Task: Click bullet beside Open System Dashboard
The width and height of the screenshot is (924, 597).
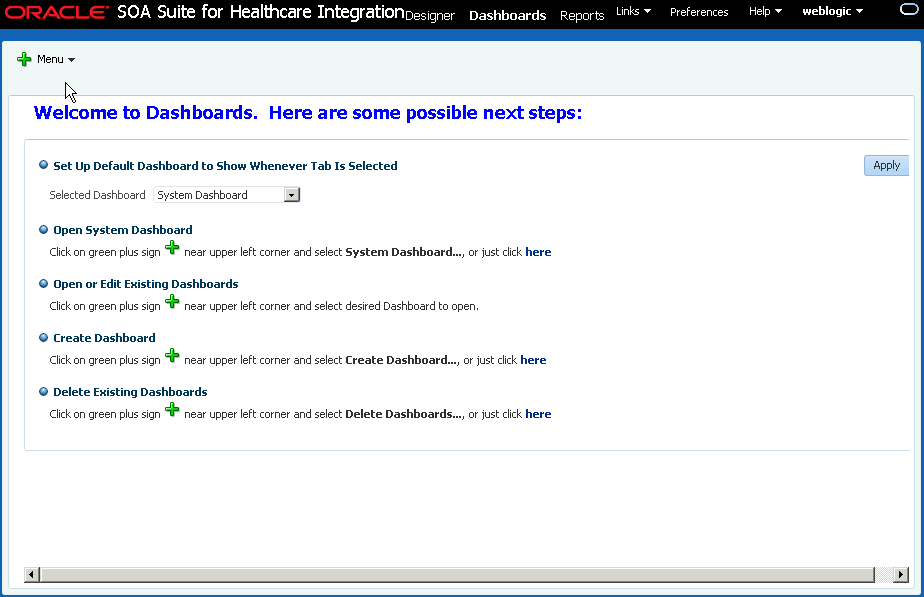Action: coord(44,229)
